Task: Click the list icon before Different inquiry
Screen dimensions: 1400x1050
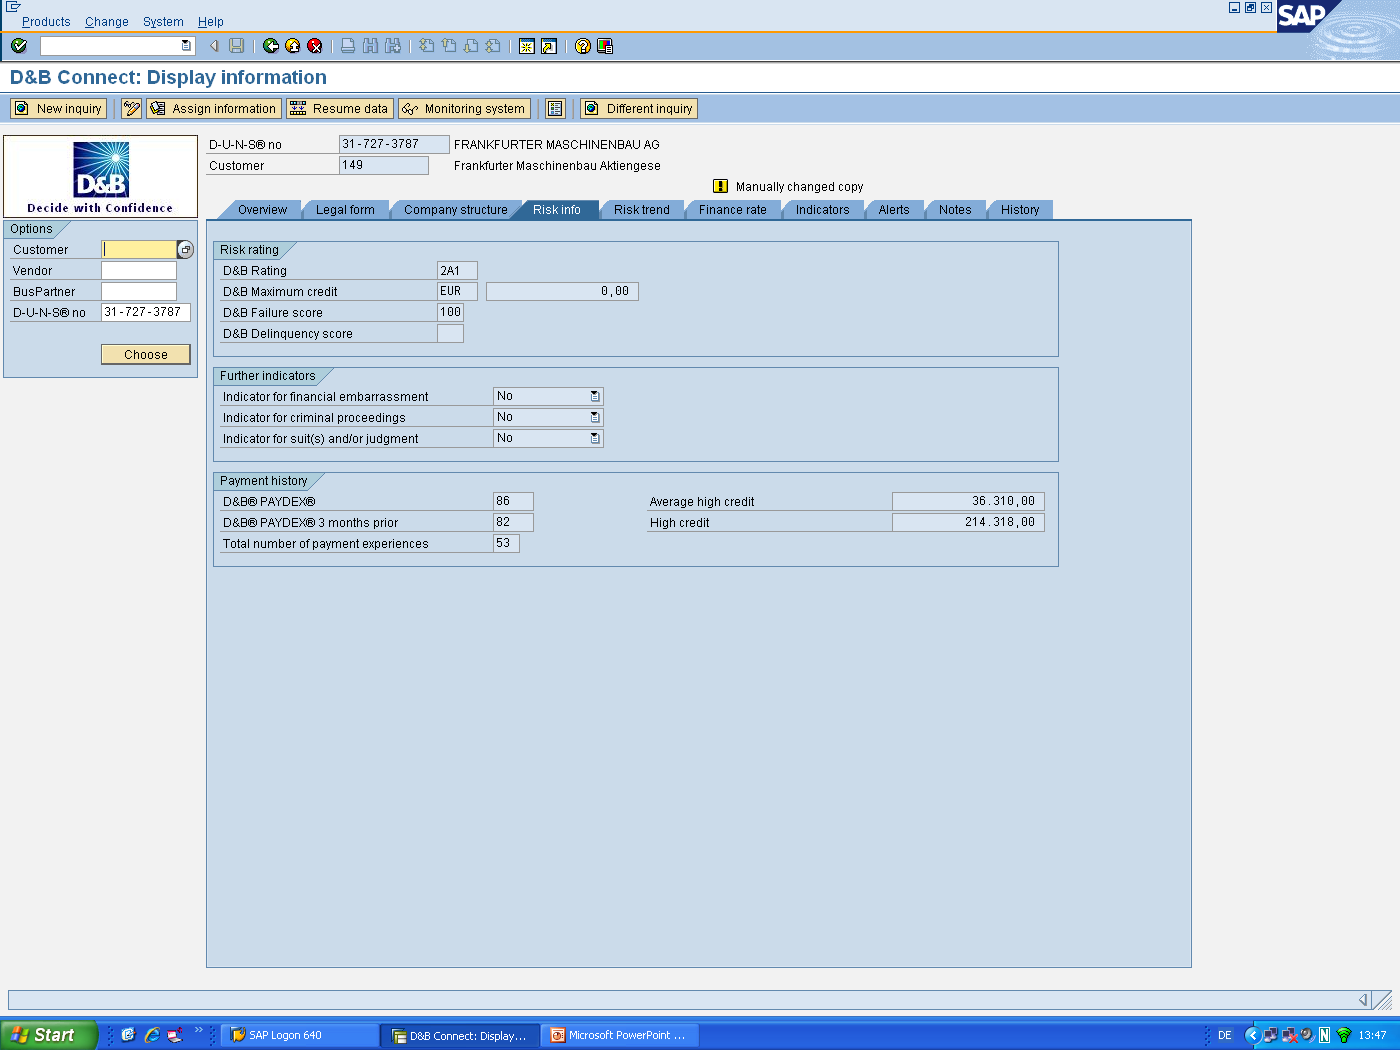Action: click(x=556, y=109)
